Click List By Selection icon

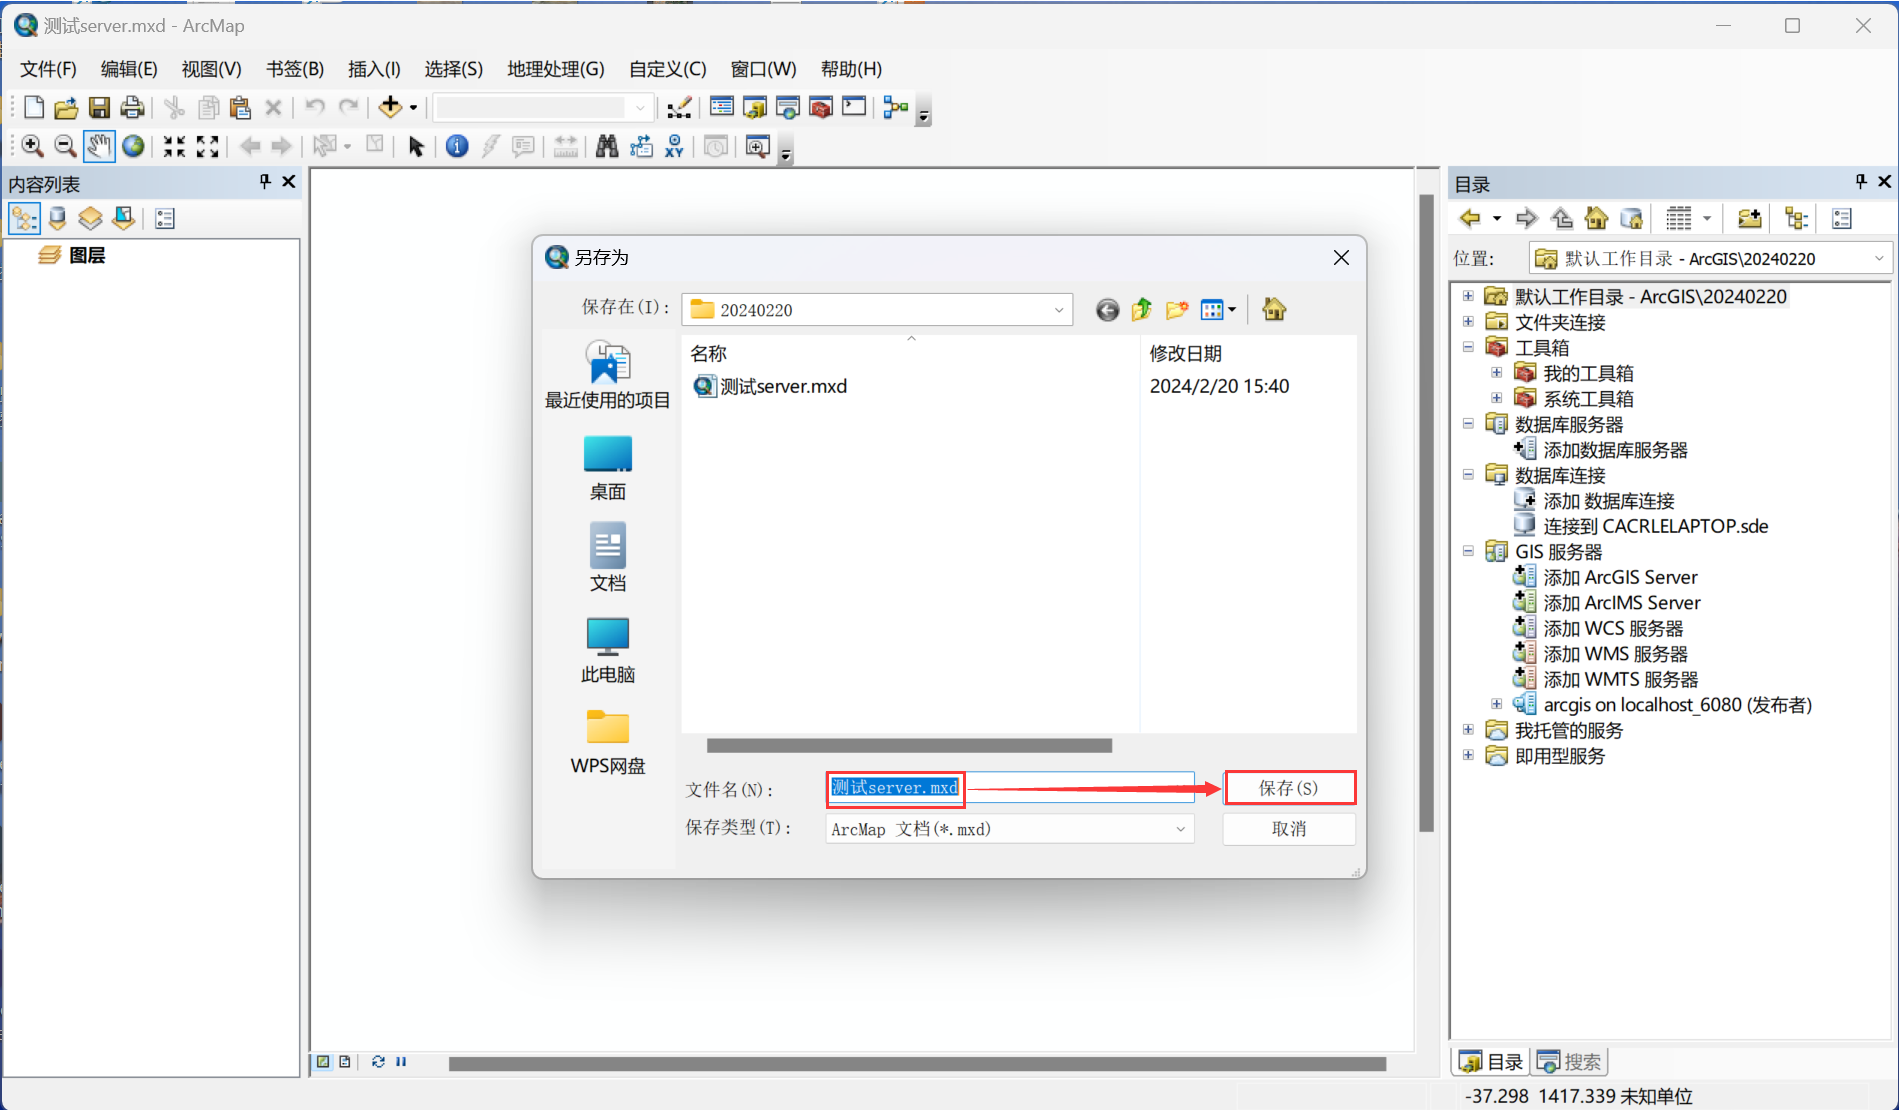(x=124, y=218)
